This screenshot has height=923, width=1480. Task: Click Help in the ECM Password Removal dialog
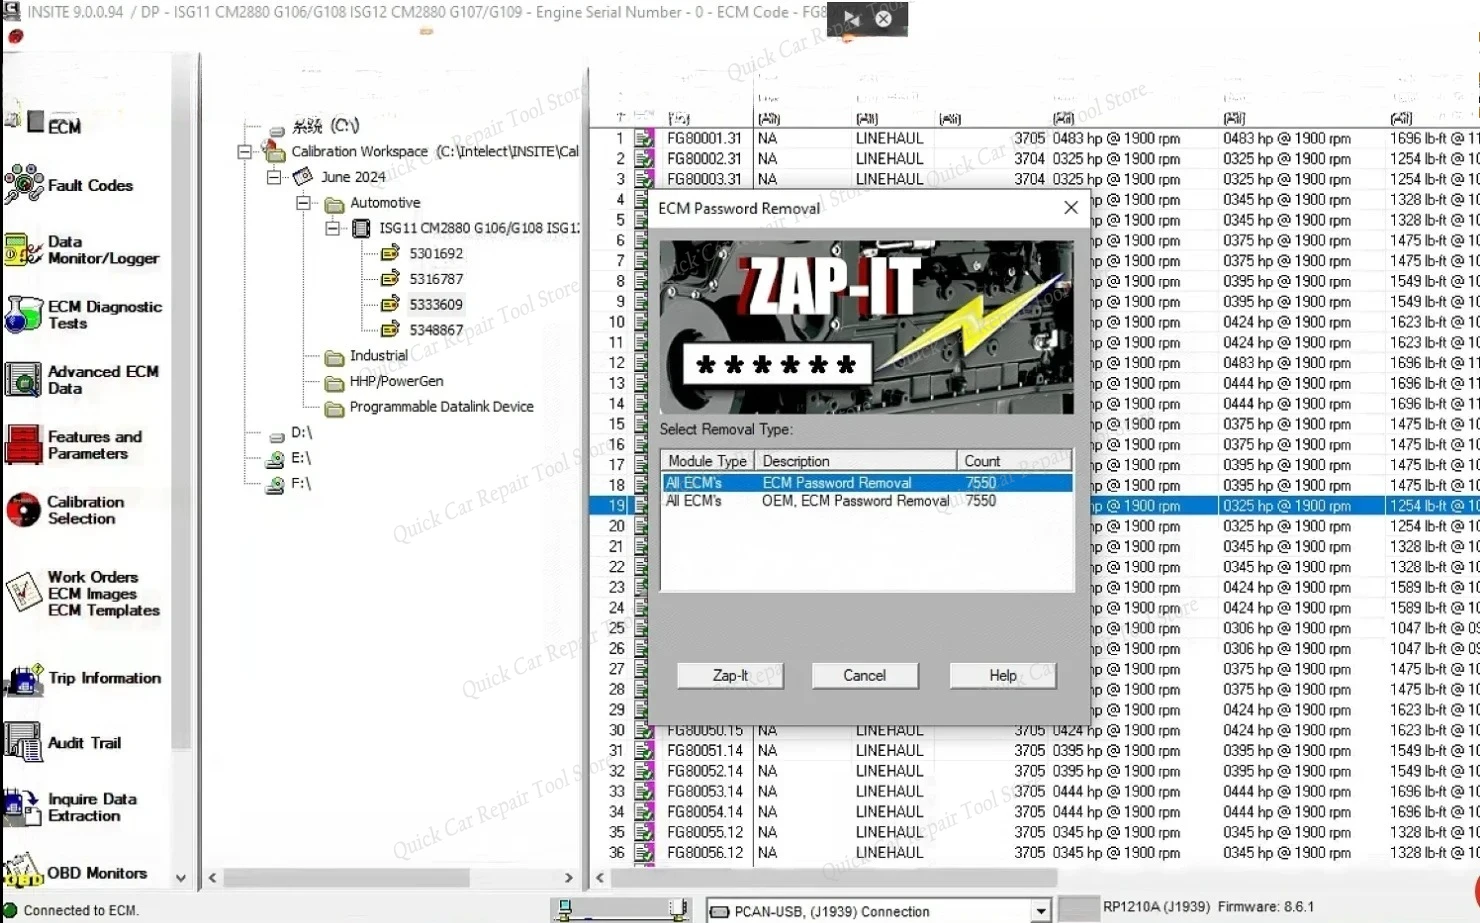[1001, 675]
